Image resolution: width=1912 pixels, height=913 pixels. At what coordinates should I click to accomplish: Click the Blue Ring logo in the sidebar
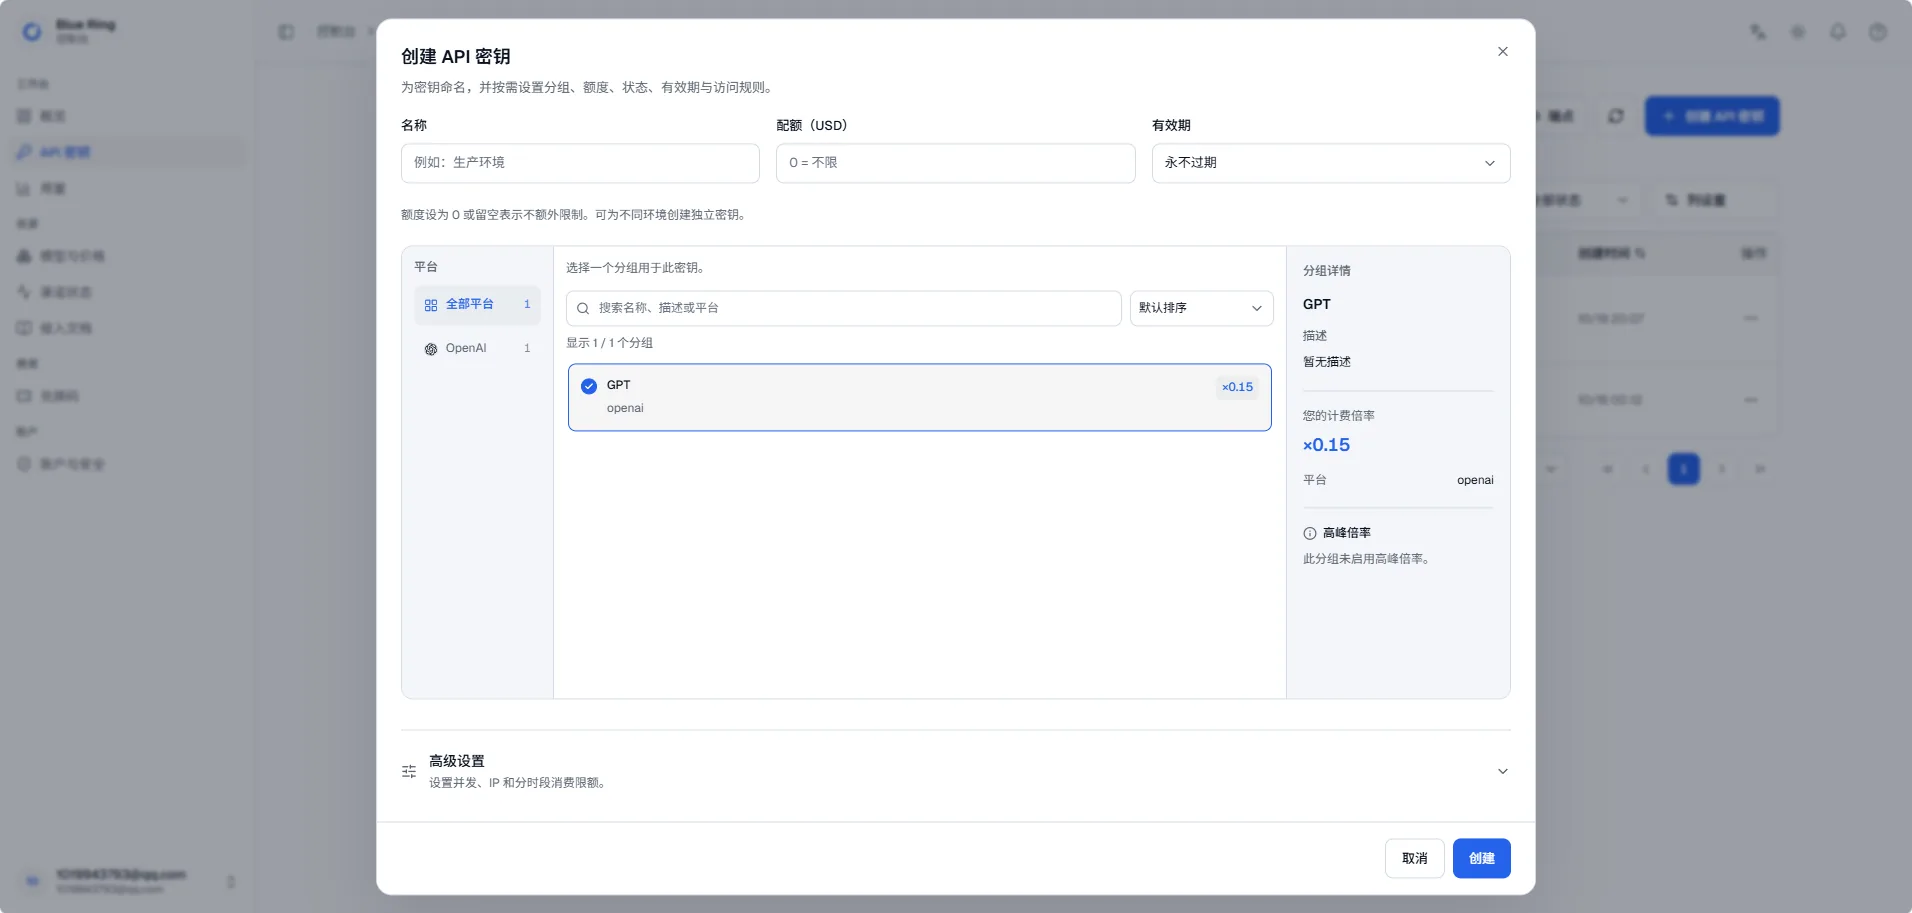32,32
